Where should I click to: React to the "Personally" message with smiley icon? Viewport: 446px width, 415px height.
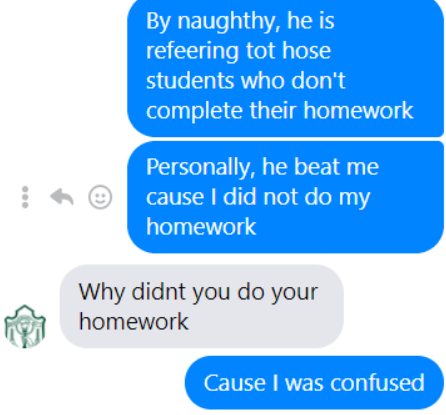pos(100,197)
